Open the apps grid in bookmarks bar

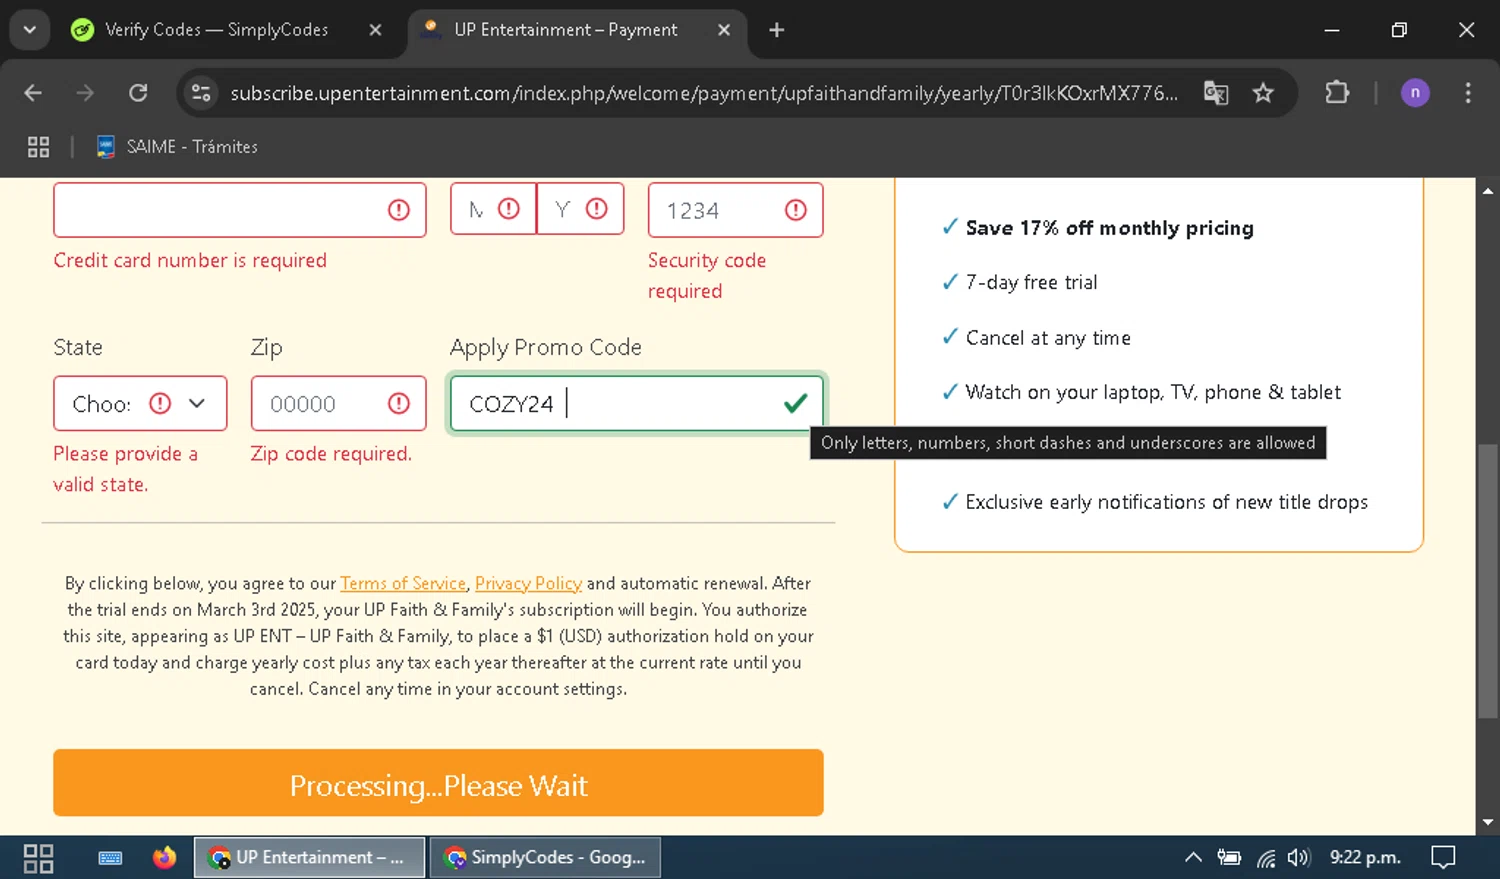[x=38, y=147]
